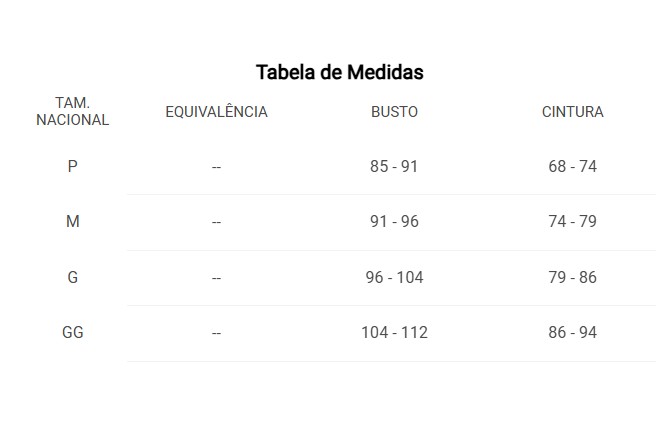Viewport: 656px width, 442px height.
Task: Click bust measurement 96 - 104
Action: [394, 277]
